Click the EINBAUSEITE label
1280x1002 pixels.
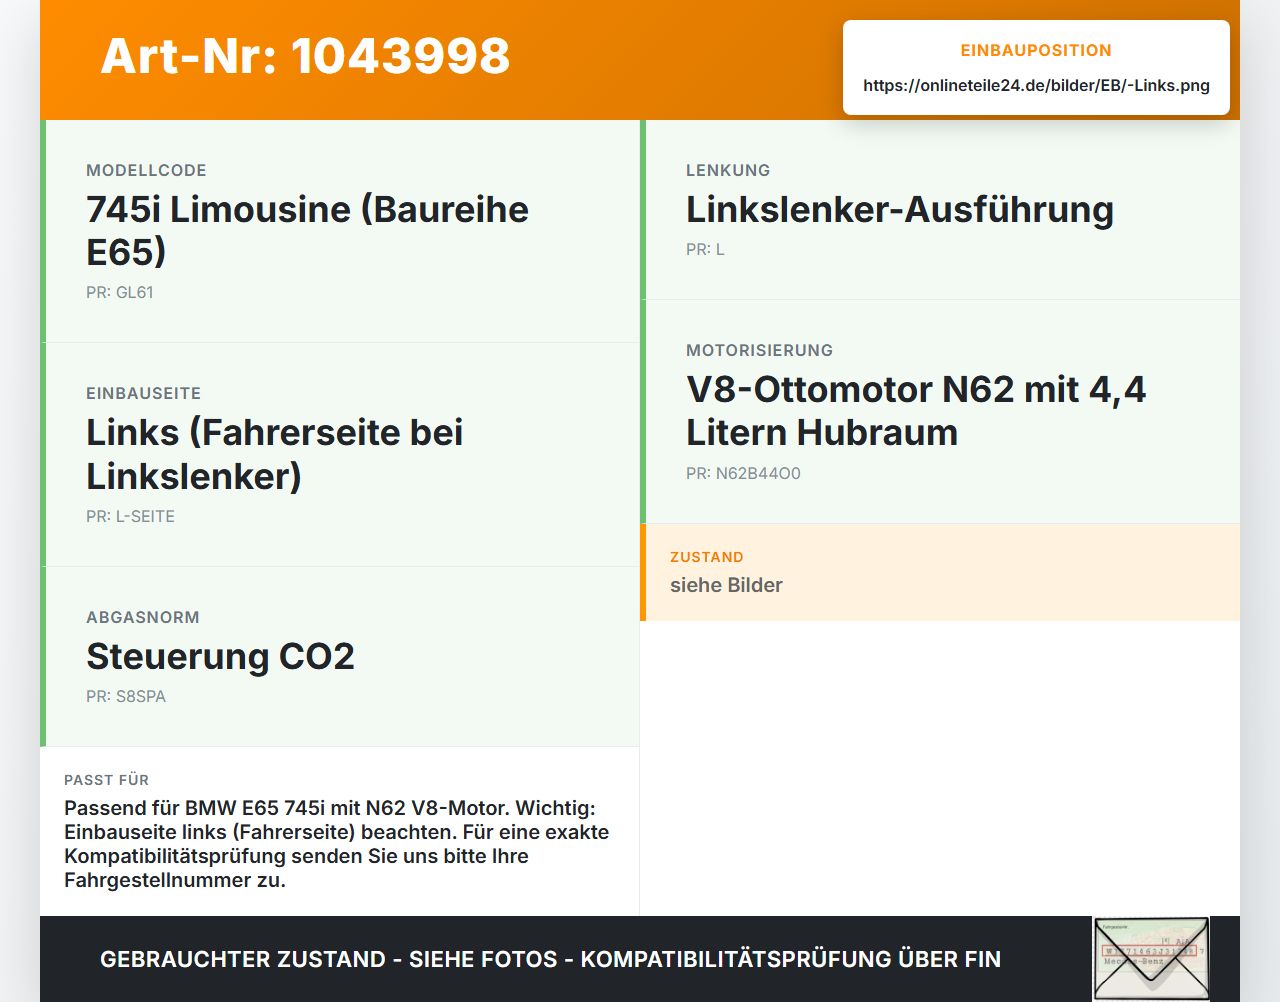coord(144,394)
